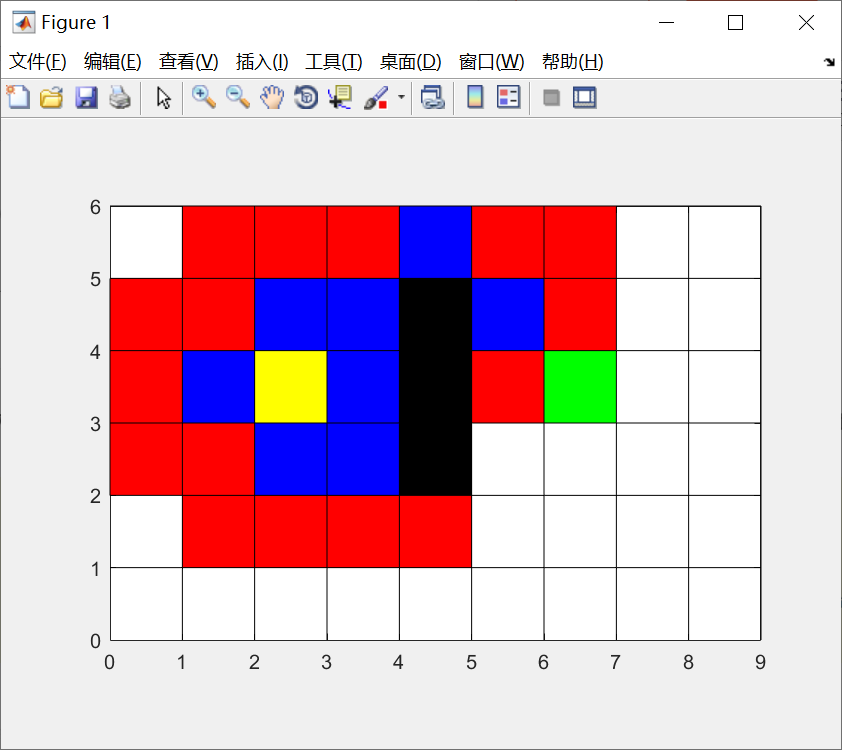Screen dimensions: 842x750
Task: Open the 文件(F) menu
Action: (38, 62)
